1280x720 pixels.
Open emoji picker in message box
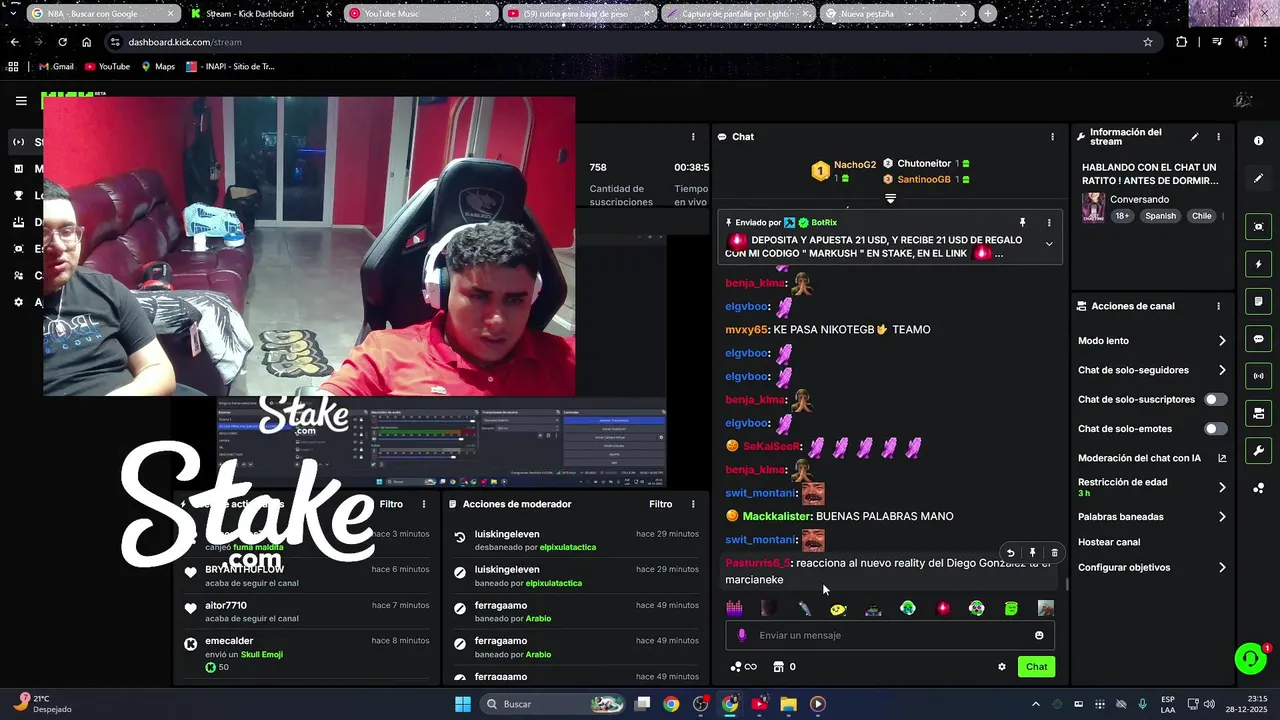click(x=1039, y=635)
